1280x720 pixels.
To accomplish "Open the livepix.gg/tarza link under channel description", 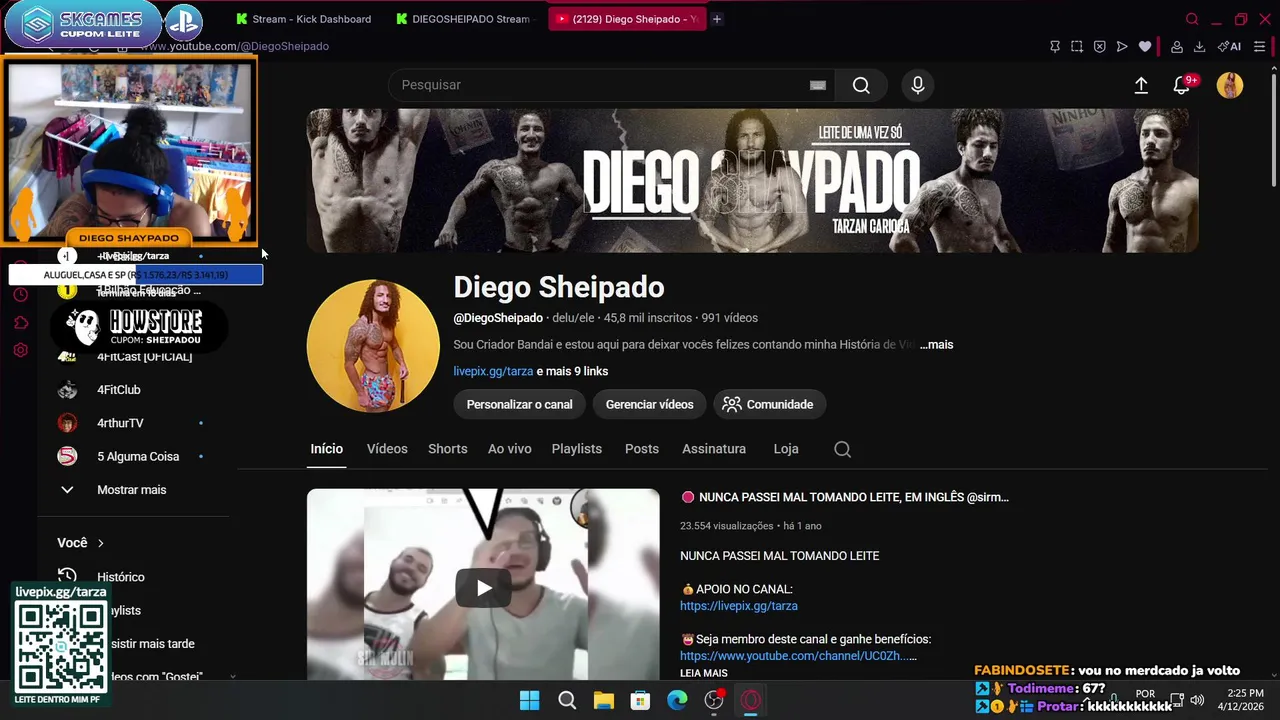I will point(493,371).
